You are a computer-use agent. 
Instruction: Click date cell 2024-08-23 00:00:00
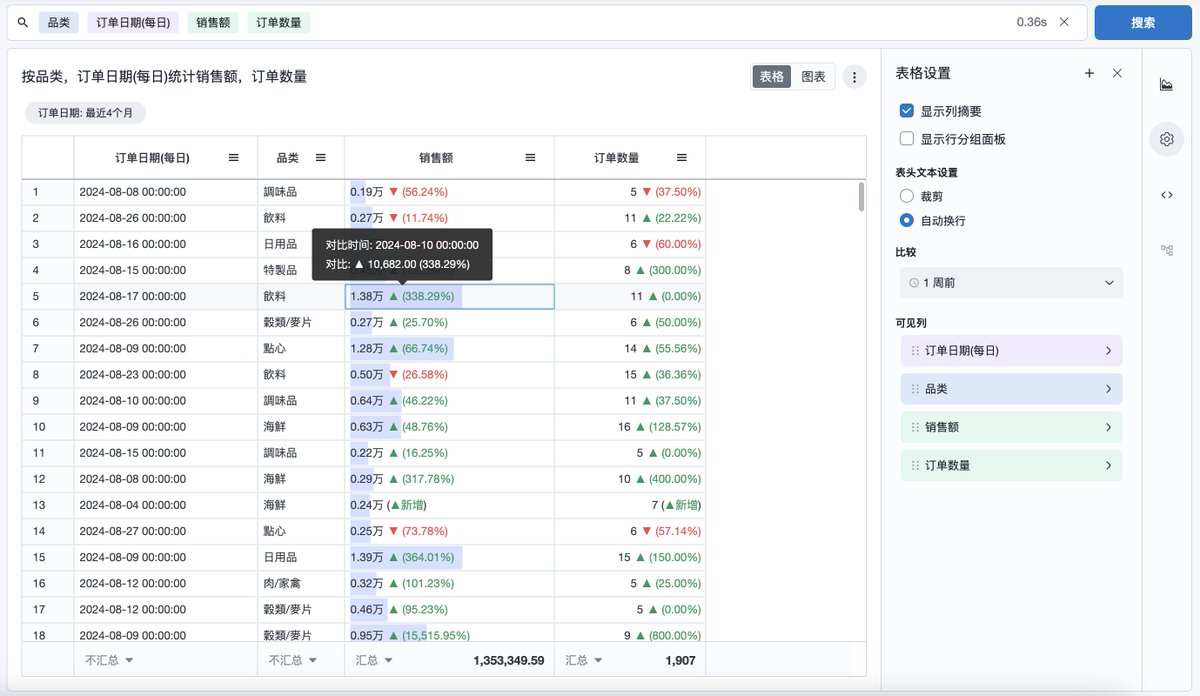tap(165, 375)
